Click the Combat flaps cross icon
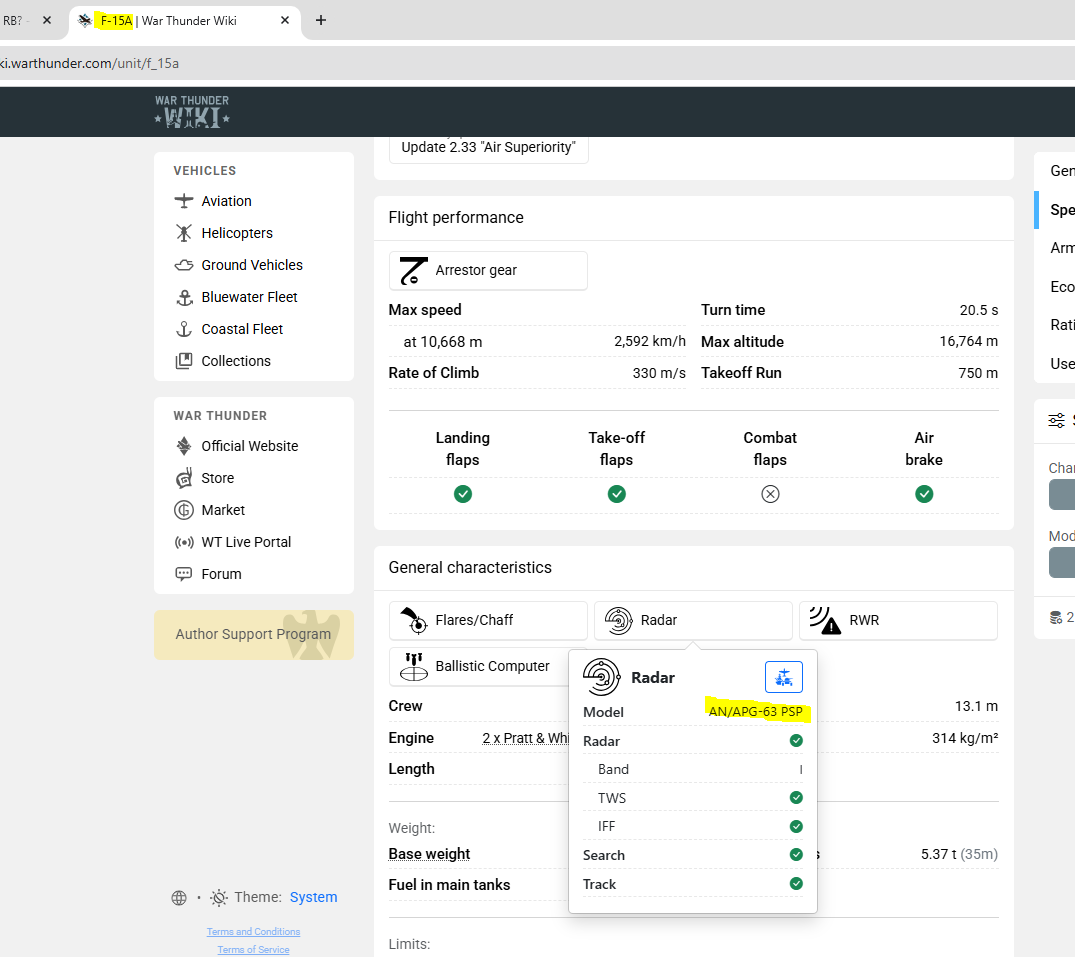Screen dimensions: 1075x957 [x=771, y=494]
